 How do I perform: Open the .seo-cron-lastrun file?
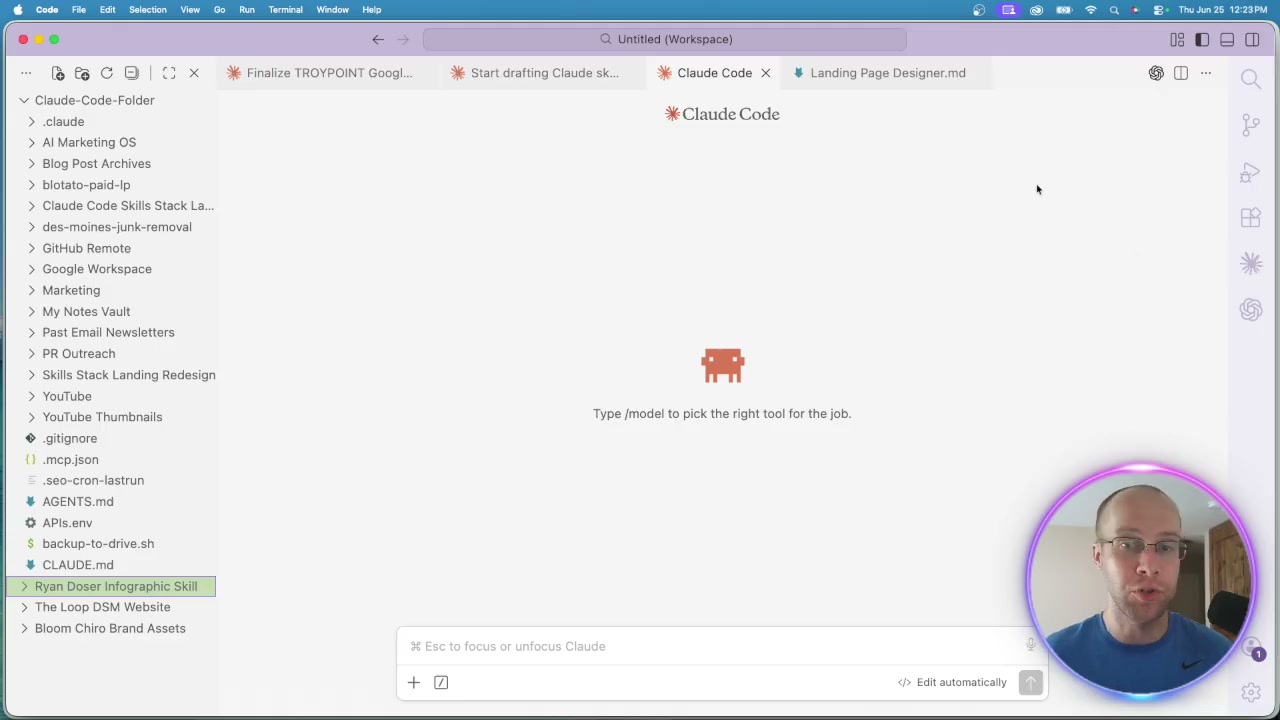tap(93, 480)
